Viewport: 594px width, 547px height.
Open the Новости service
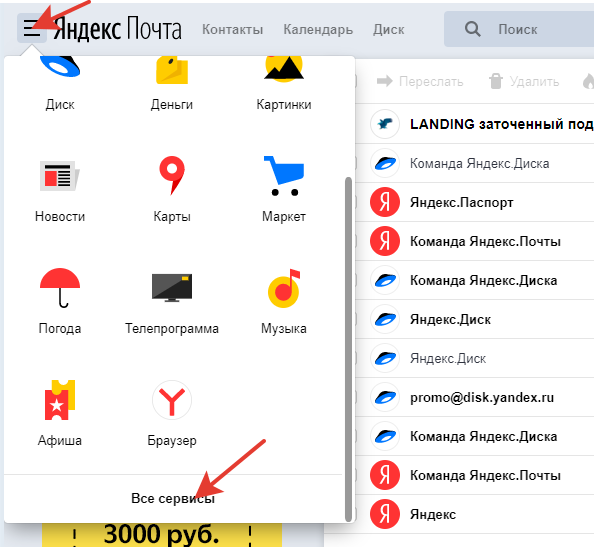[59, 175]
